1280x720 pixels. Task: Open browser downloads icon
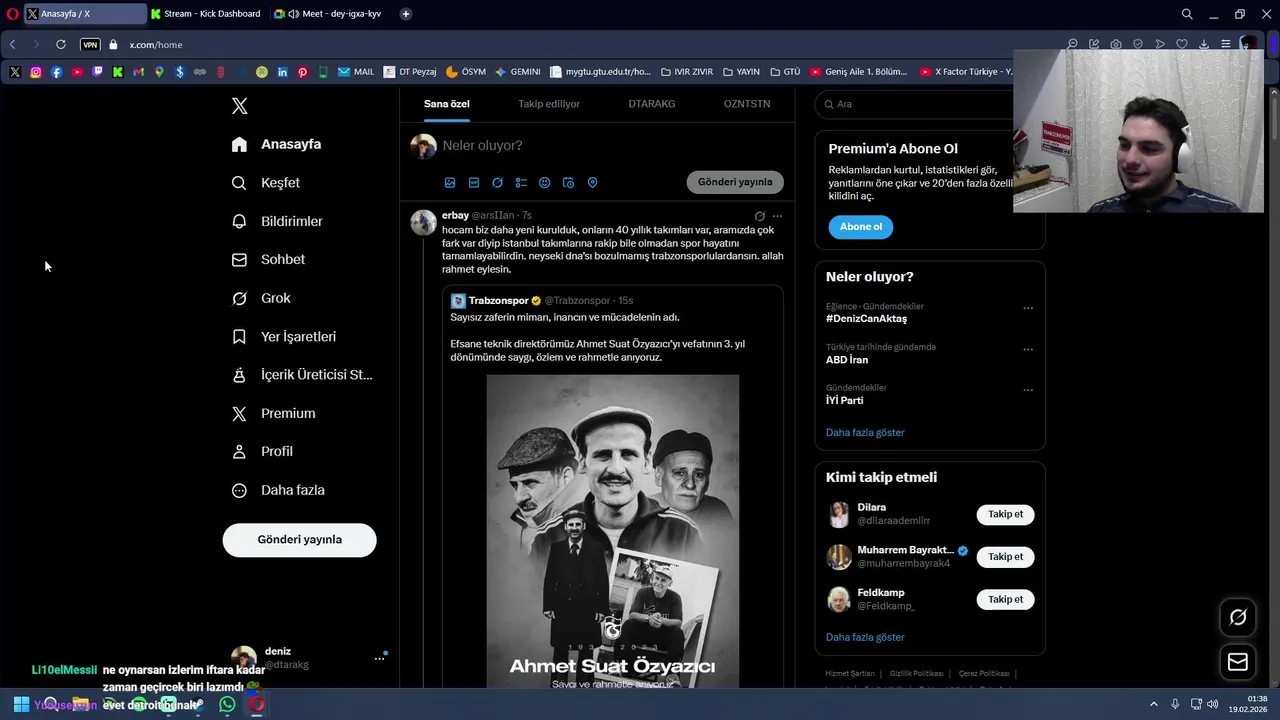[1204, 45]
